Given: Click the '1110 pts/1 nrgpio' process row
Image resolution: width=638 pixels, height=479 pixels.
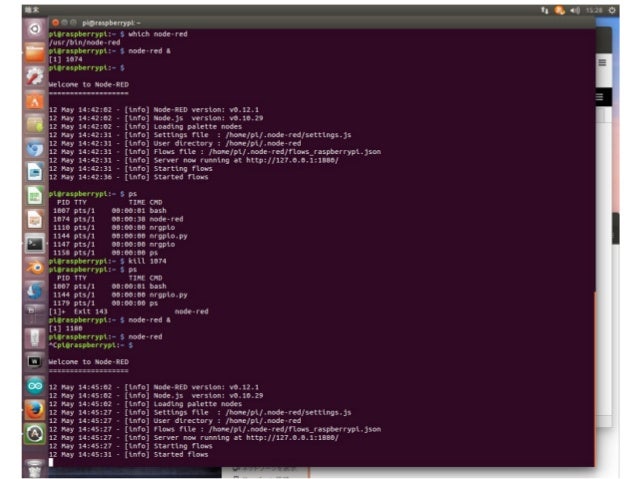Looking at the screenshot, I should (114, 228).
